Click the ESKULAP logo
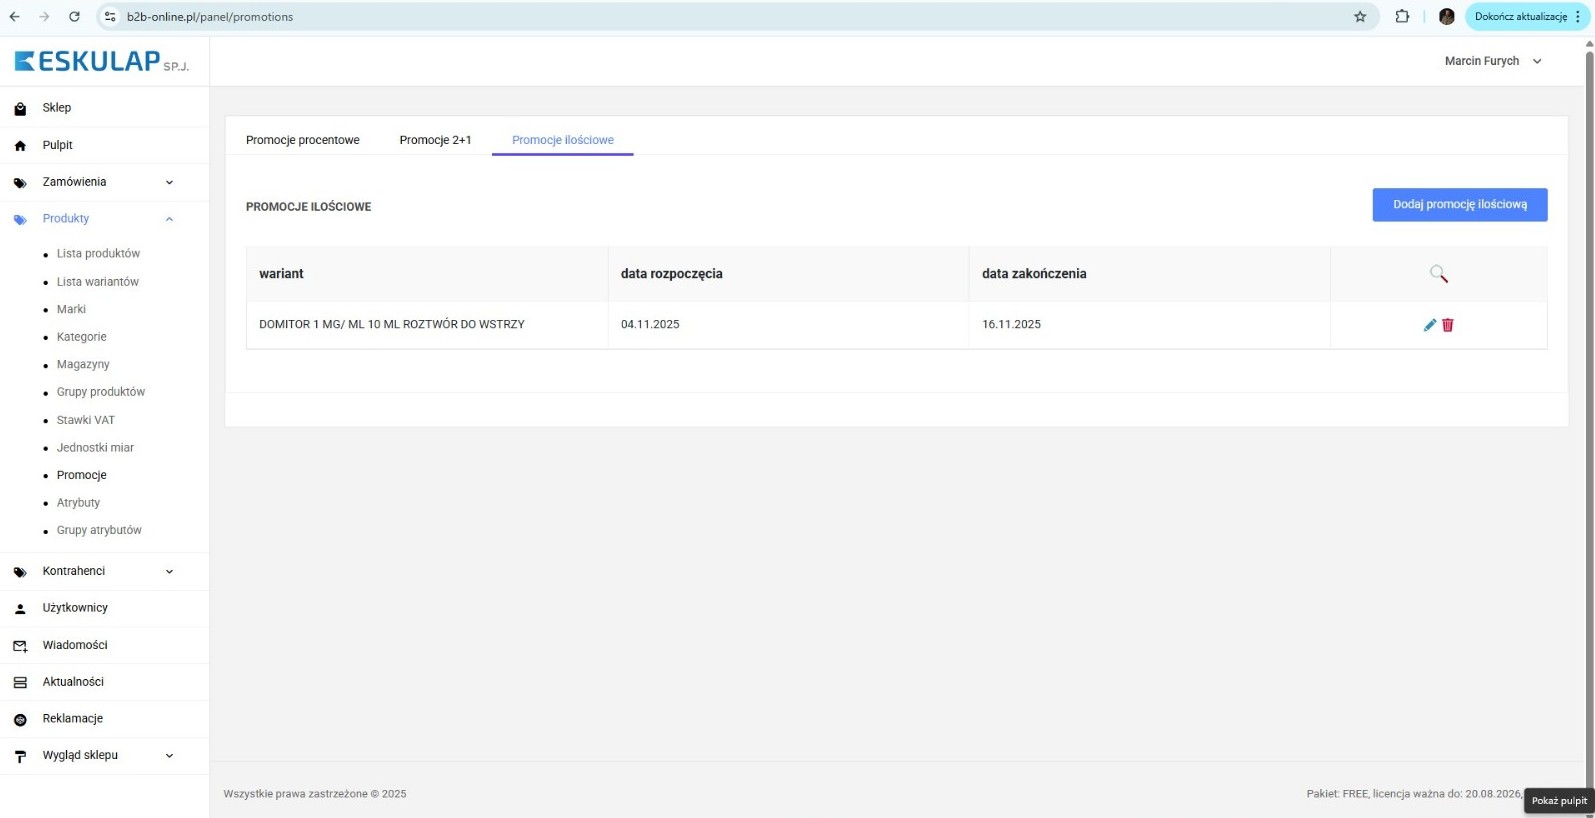This screenshot has height=818, width=1595. coord(101,62)
